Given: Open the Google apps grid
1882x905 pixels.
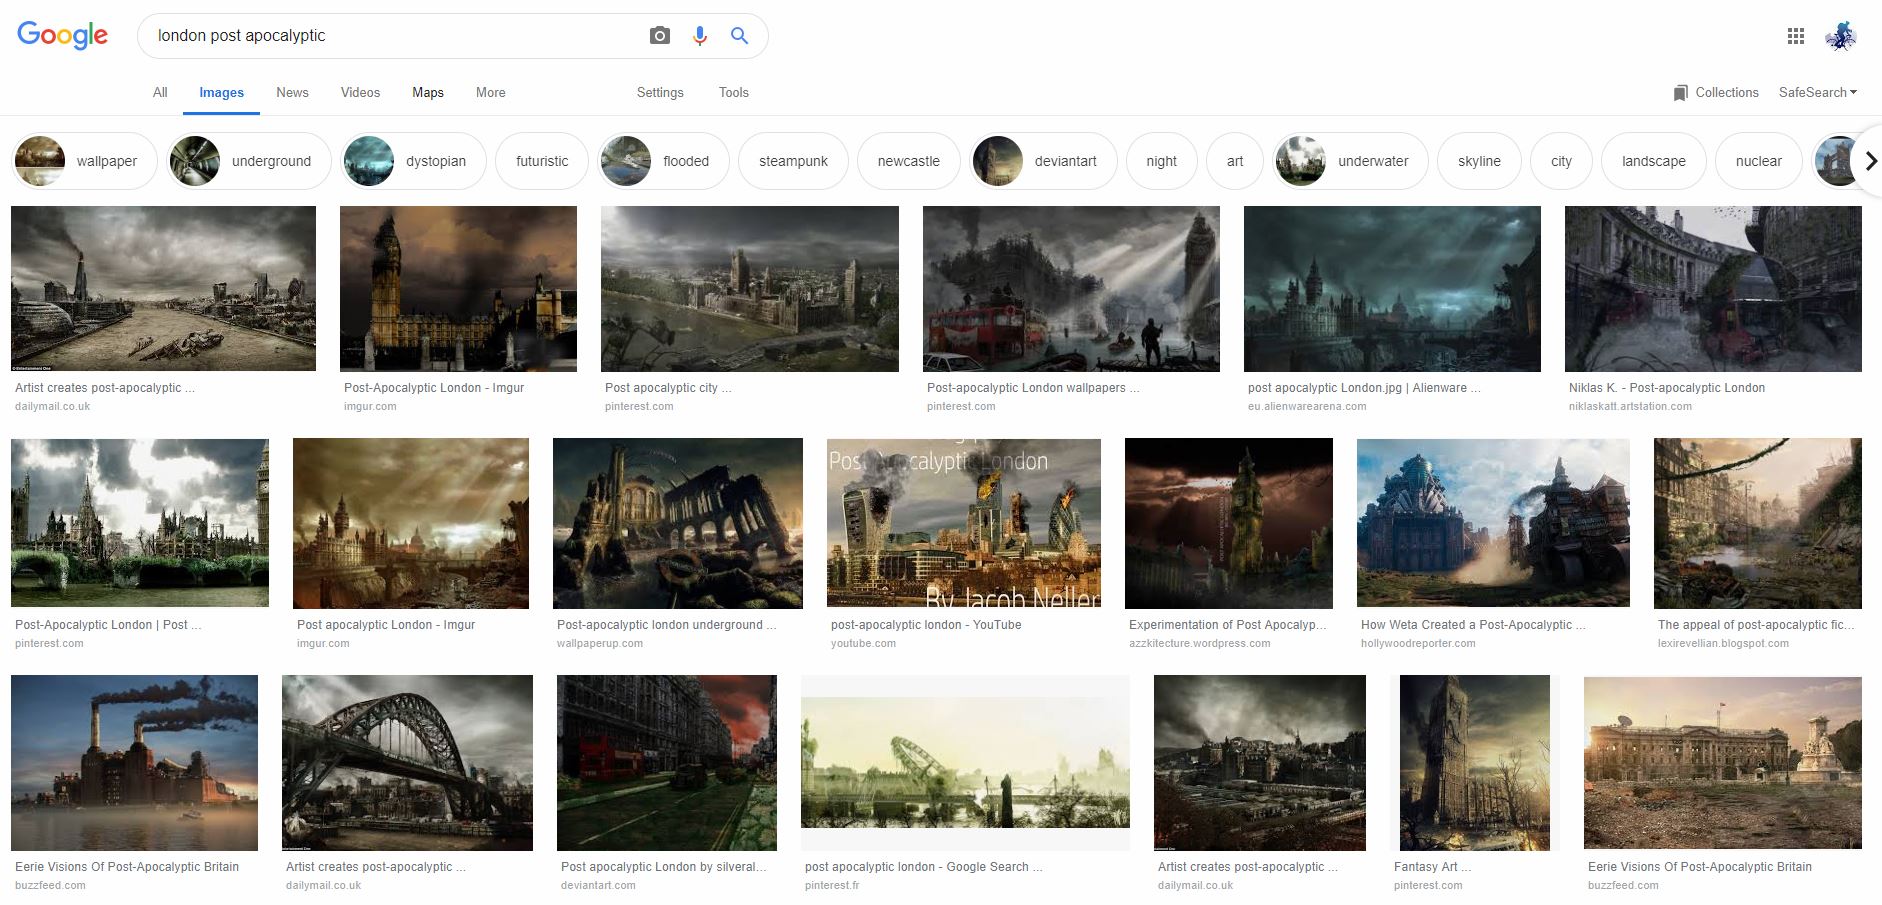Looking at the screenshot, I should point(1796,36).
